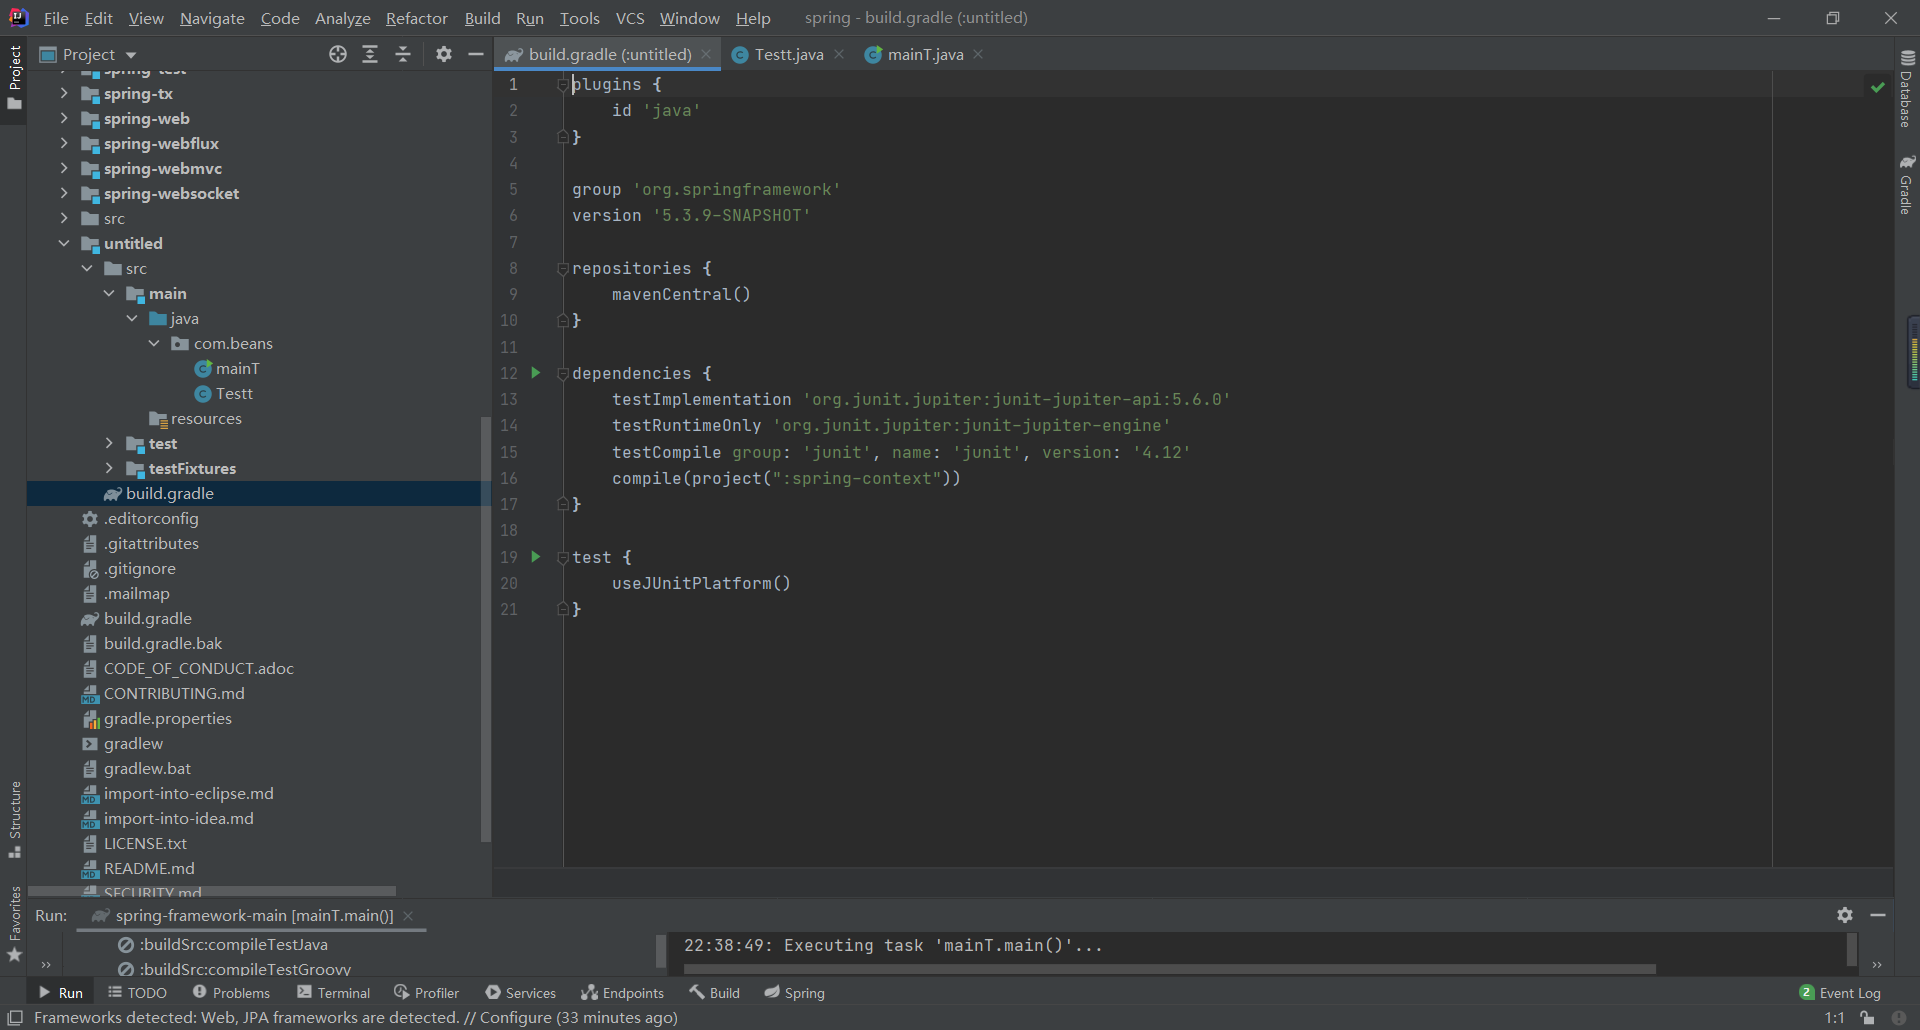Open the Gradle tool window
This screenshot has width=1920, height=1030.
(x=1907, y=184)
